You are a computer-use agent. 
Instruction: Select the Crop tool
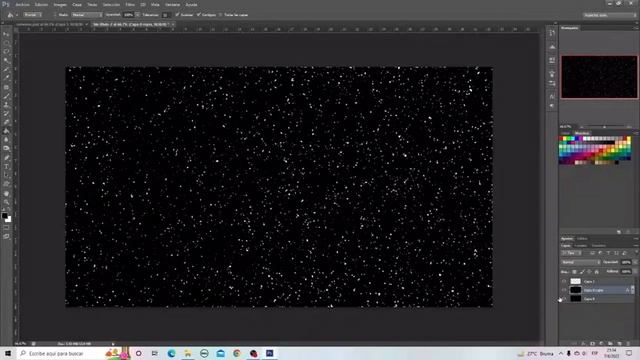pos(7,69)
